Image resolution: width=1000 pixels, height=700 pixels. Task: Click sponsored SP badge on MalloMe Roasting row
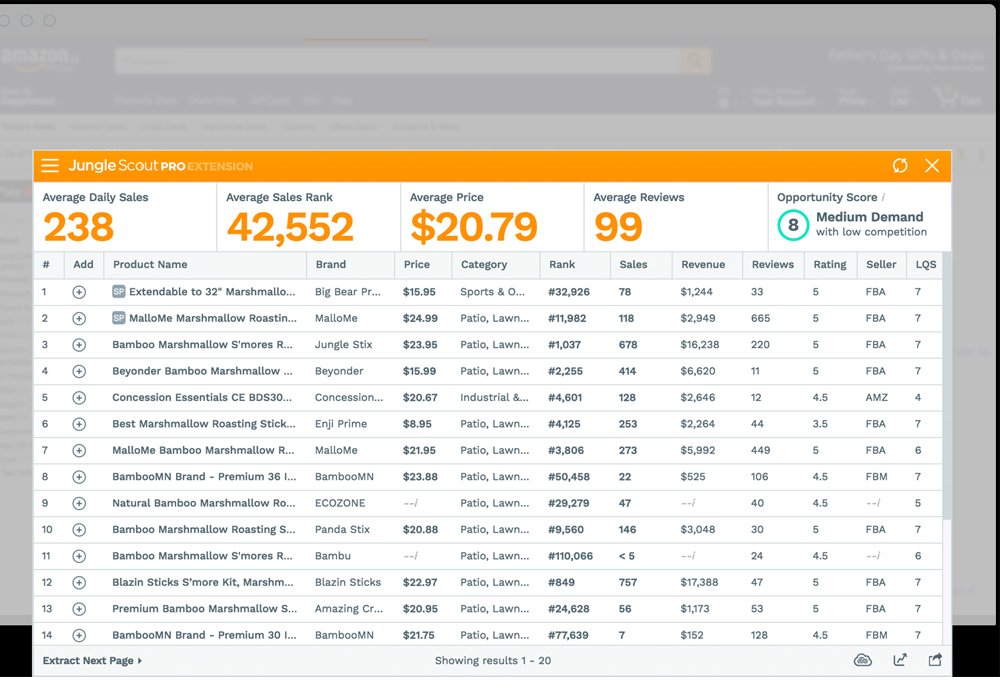(x=119, y=317)
